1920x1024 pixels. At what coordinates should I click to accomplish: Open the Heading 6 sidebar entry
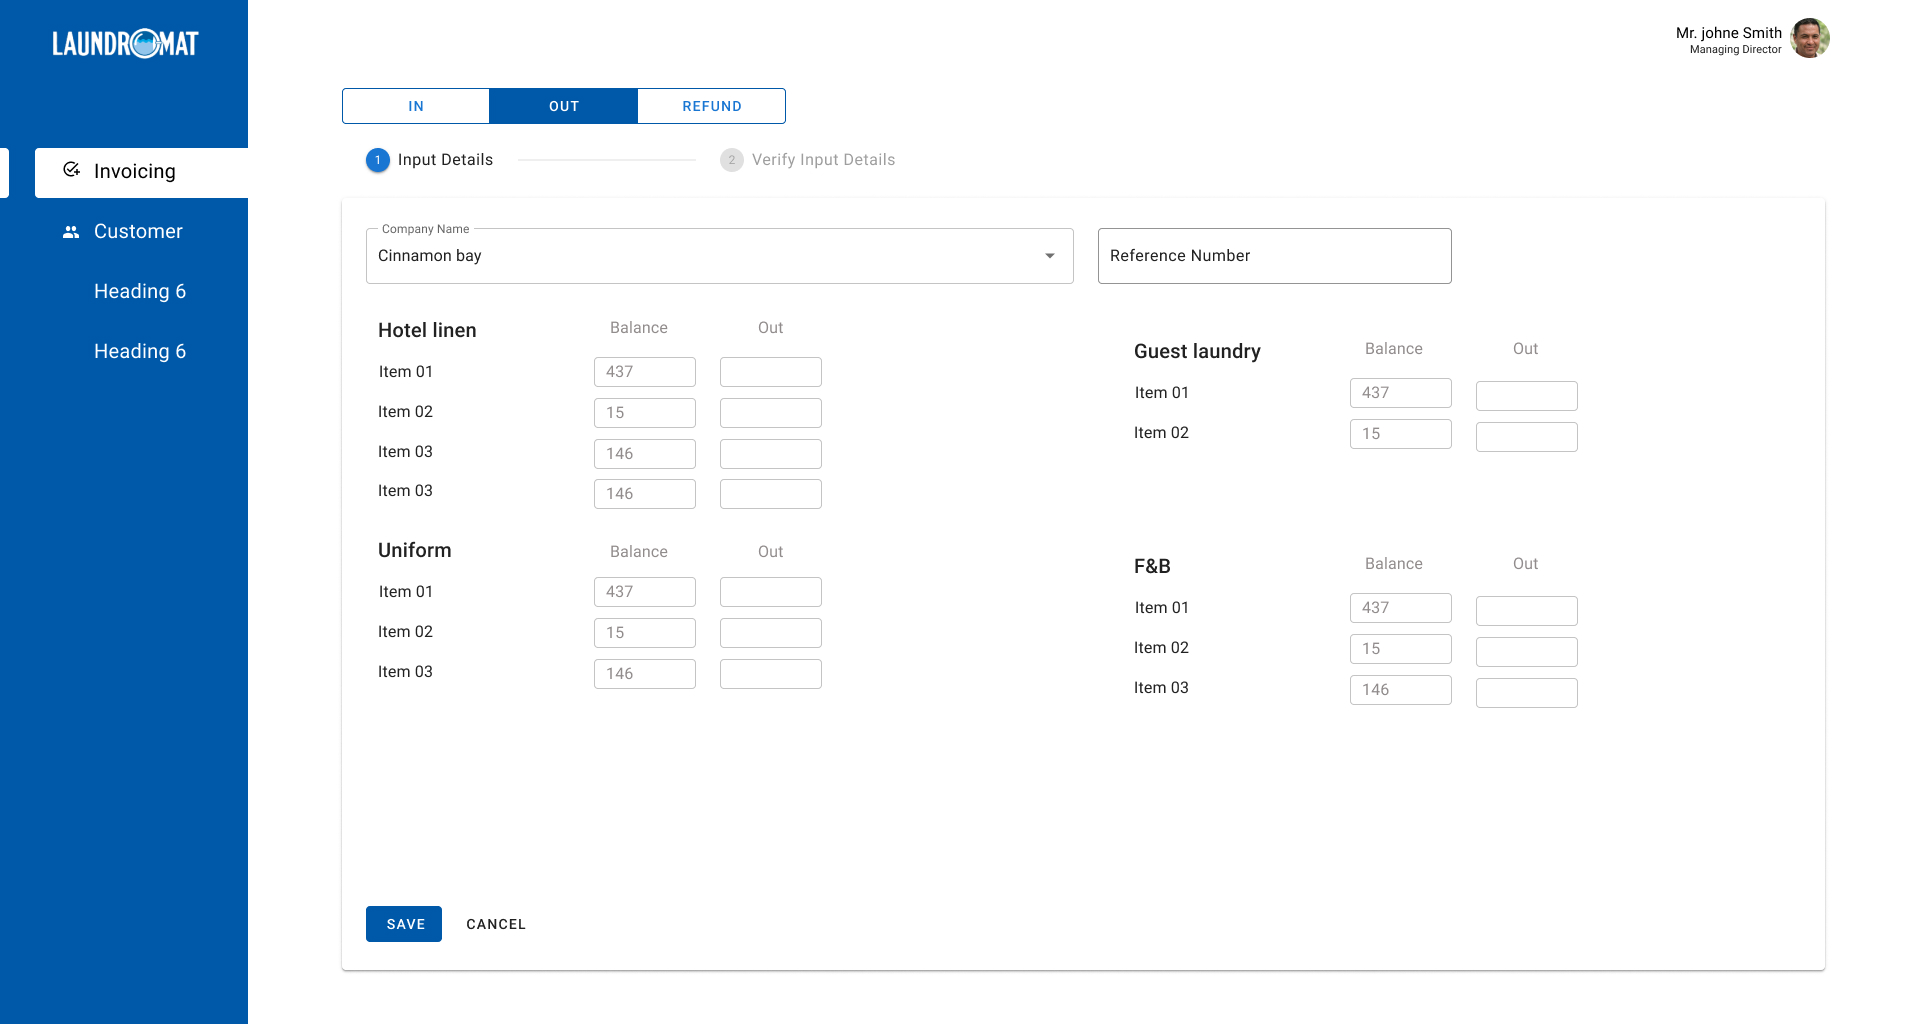[140, 291]
